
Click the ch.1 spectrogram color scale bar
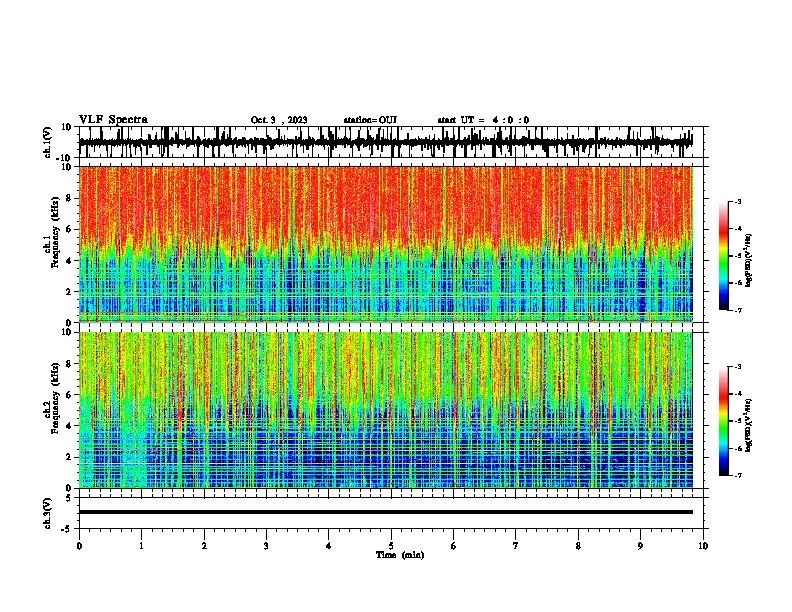(723, 256)
